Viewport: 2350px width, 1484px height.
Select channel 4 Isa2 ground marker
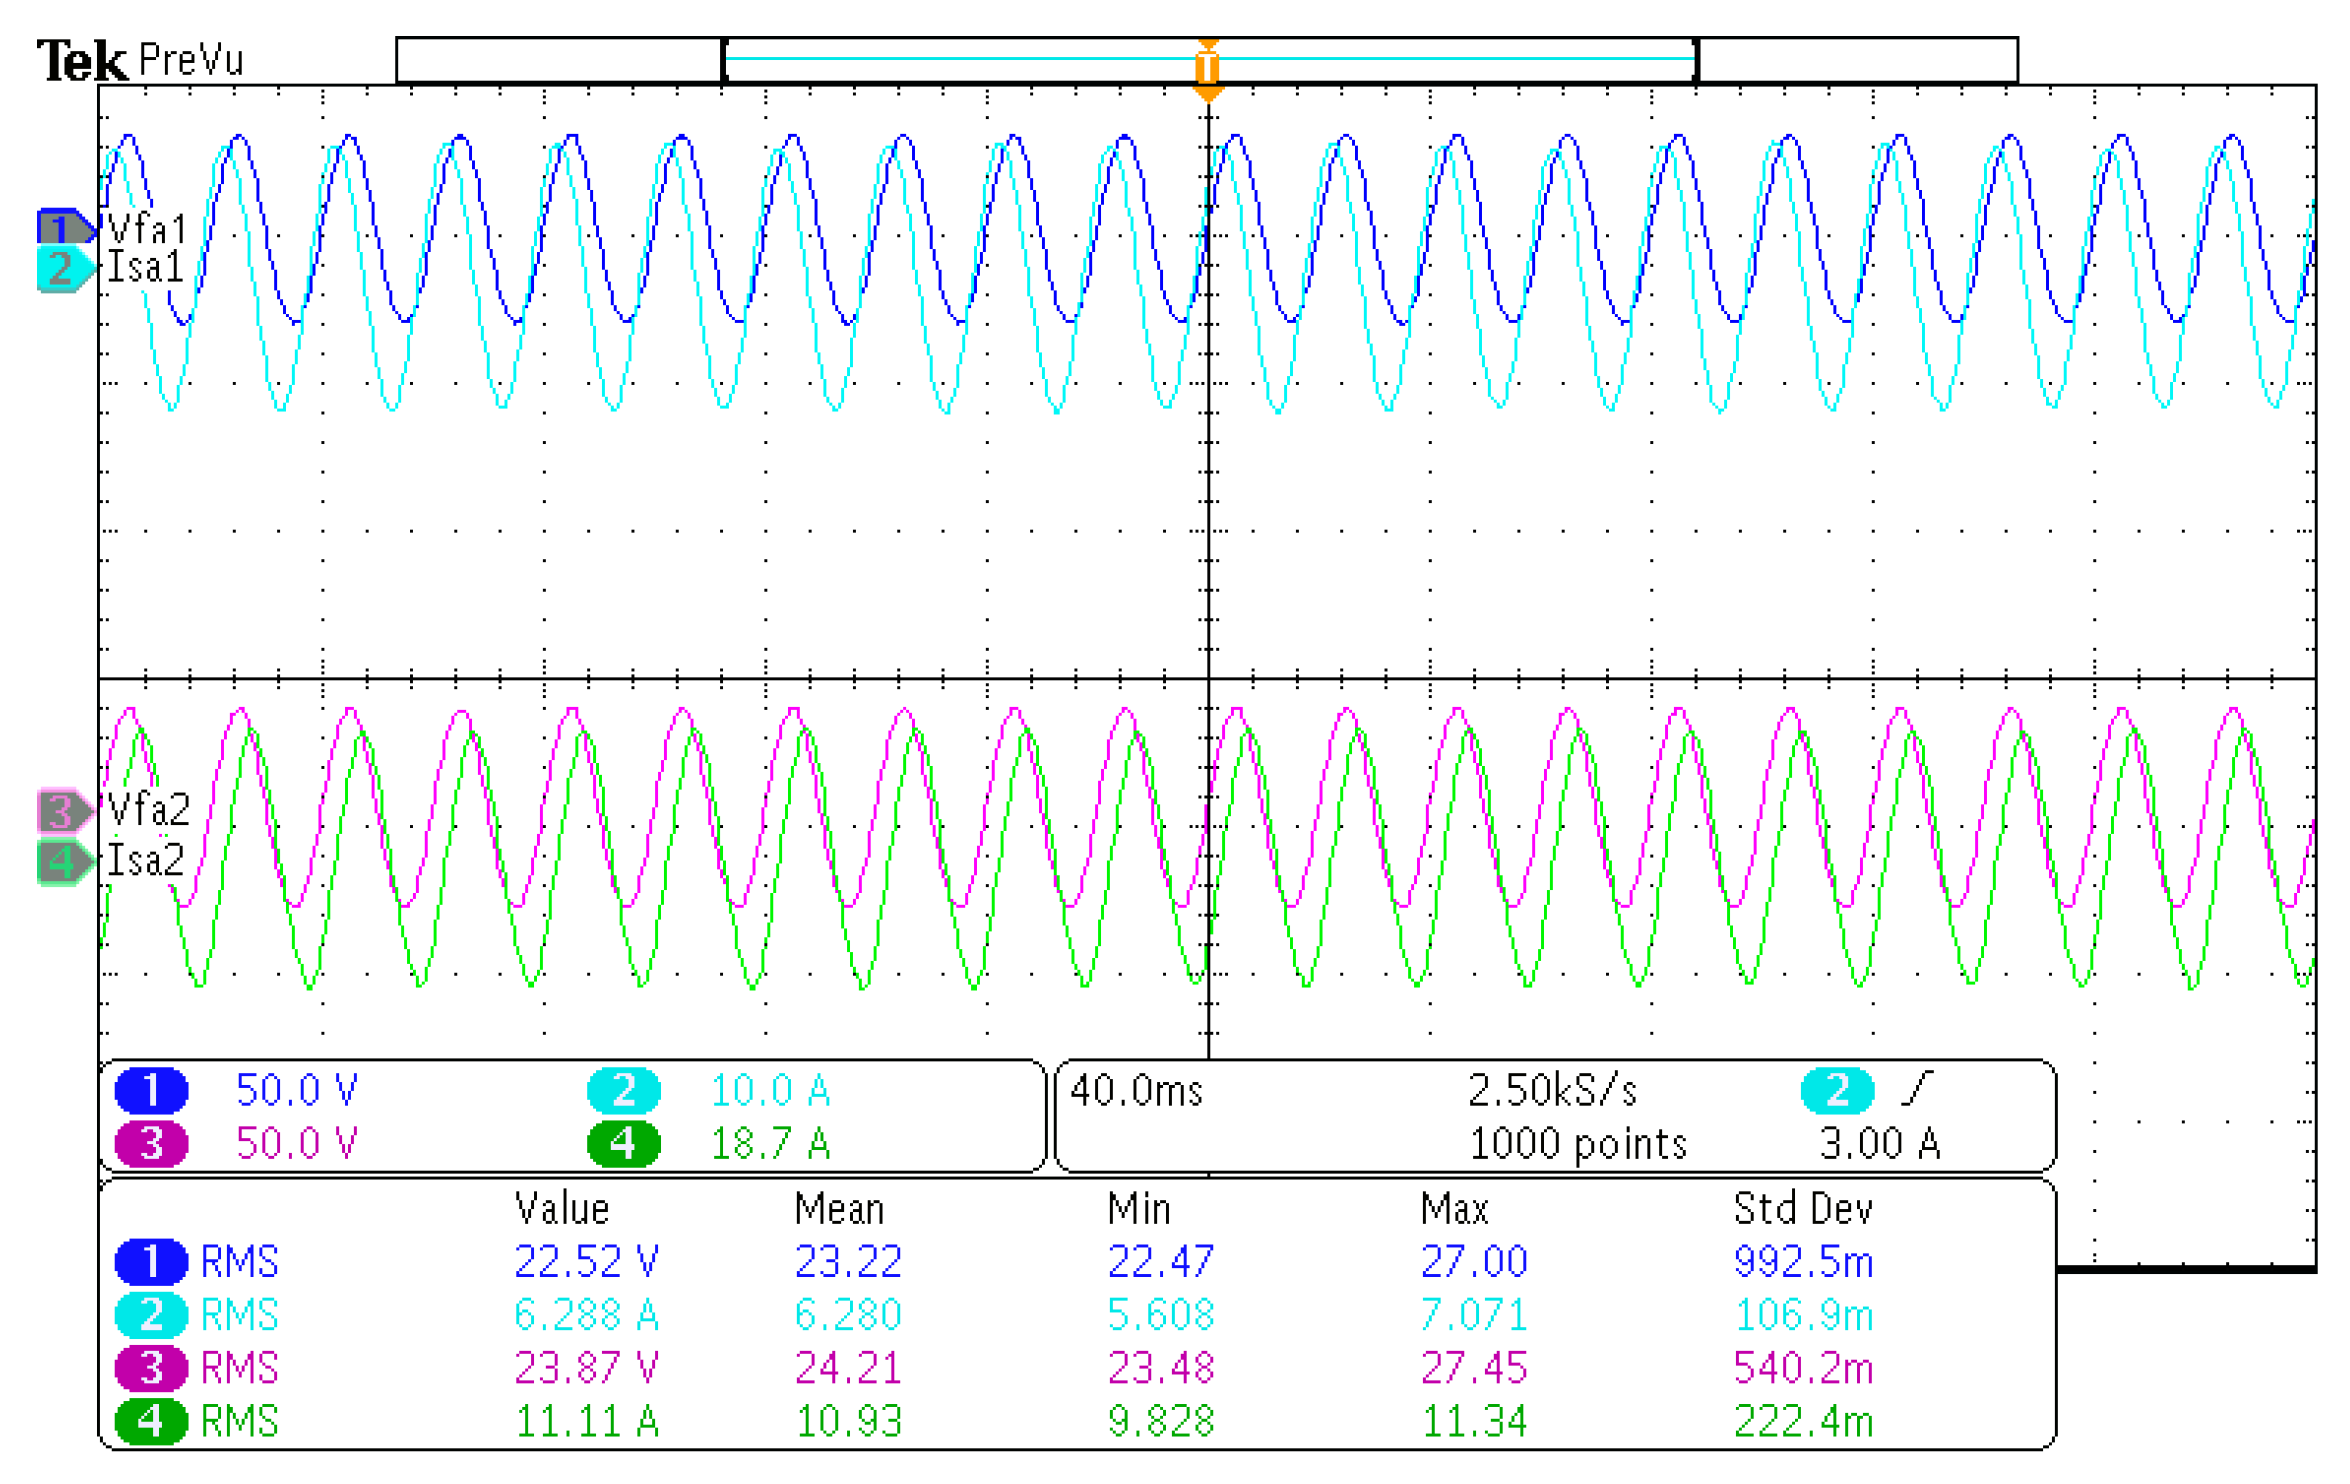[62, 862]
